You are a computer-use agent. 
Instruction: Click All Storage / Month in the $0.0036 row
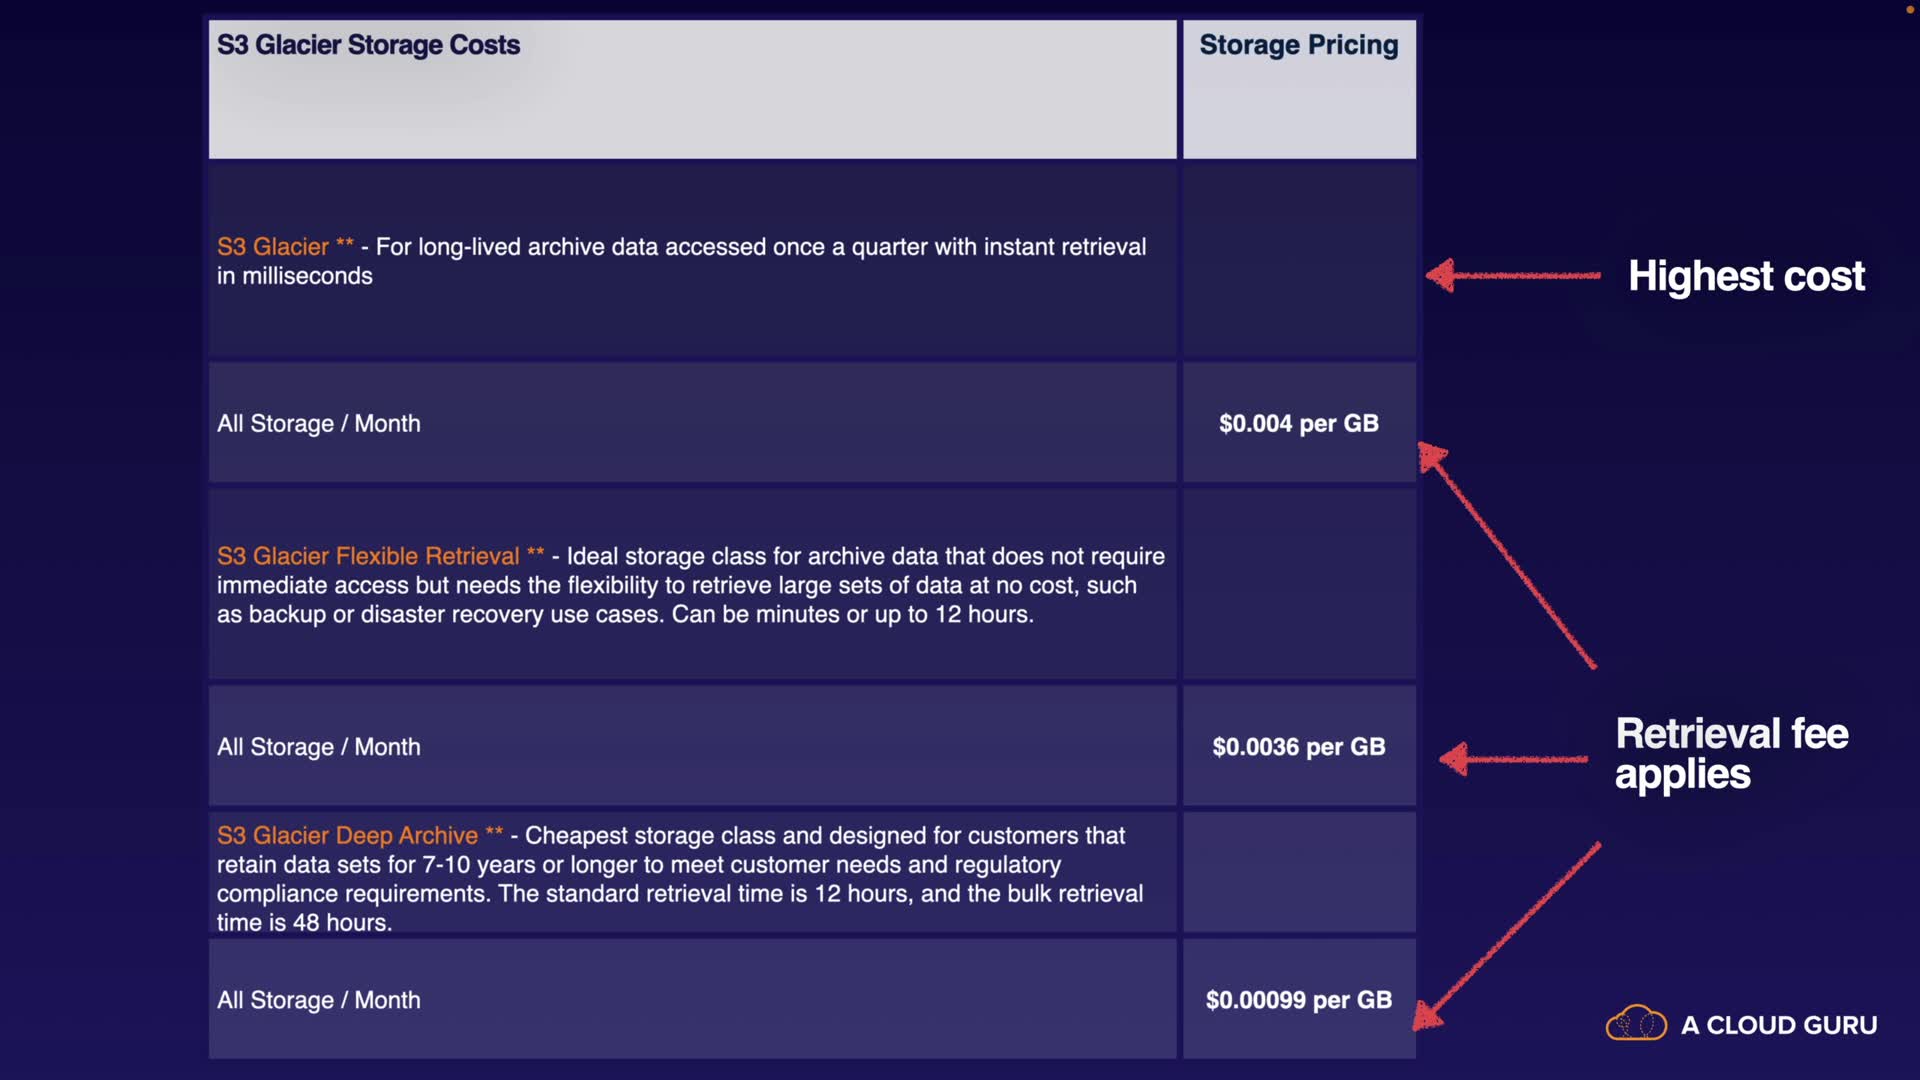click(318, 747)
